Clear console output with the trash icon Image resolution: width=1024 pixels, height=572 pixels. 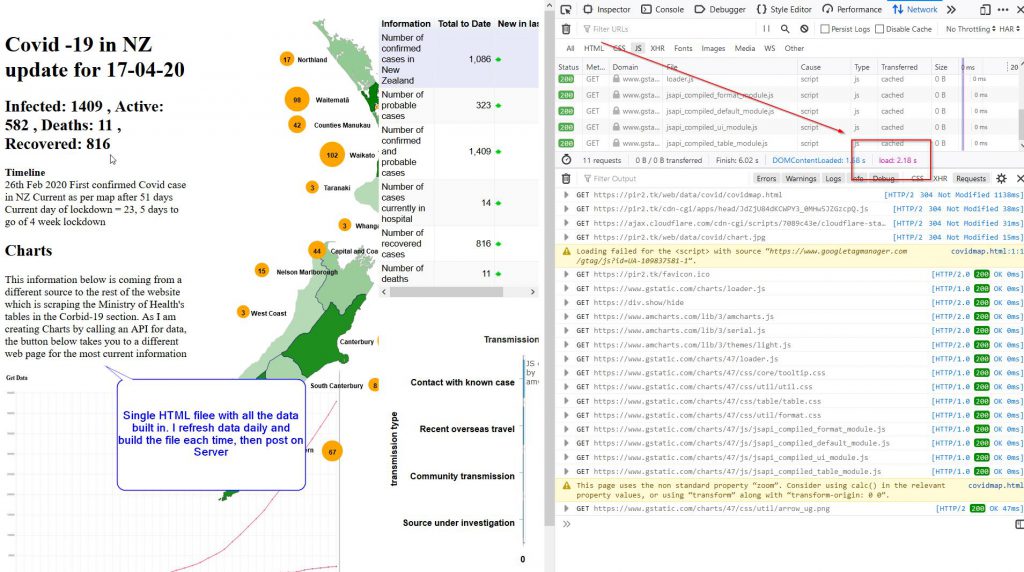(567, 178)
